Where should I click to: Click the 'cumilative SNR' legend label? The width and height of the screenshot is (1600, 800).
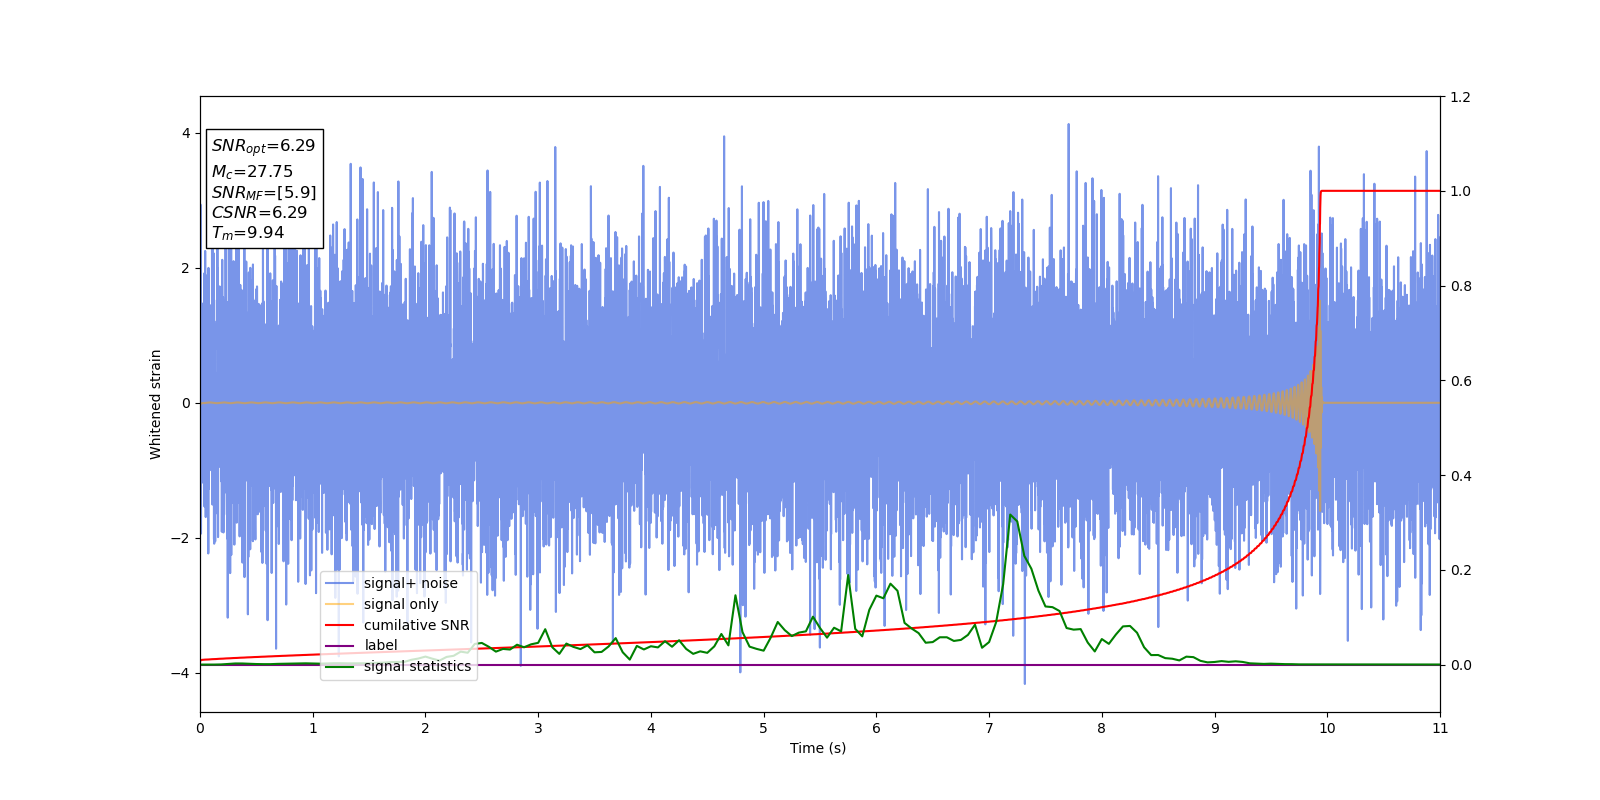coord(416,625)
